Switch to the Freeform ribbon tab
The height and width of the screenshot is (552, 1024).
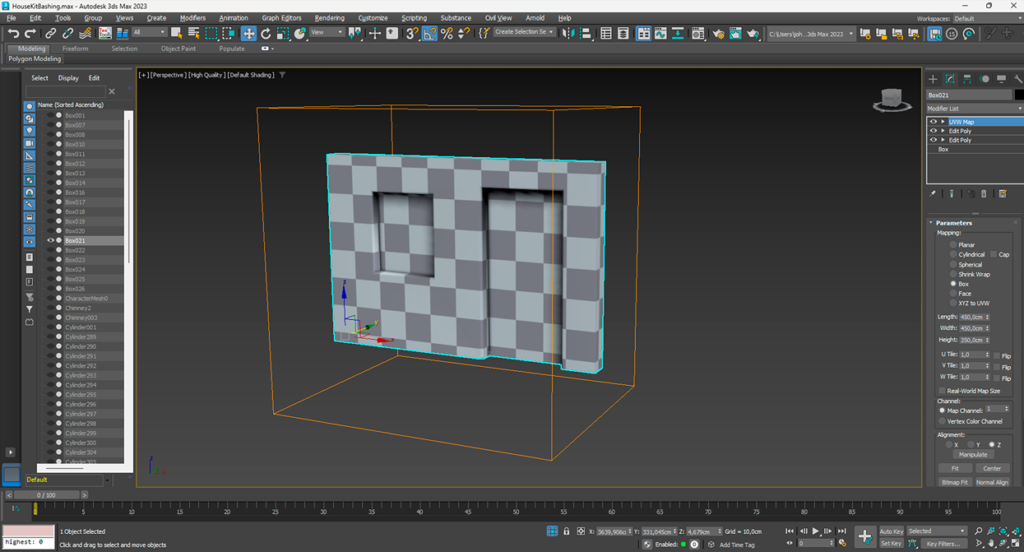pyautogui.click(x=75, y=48)
